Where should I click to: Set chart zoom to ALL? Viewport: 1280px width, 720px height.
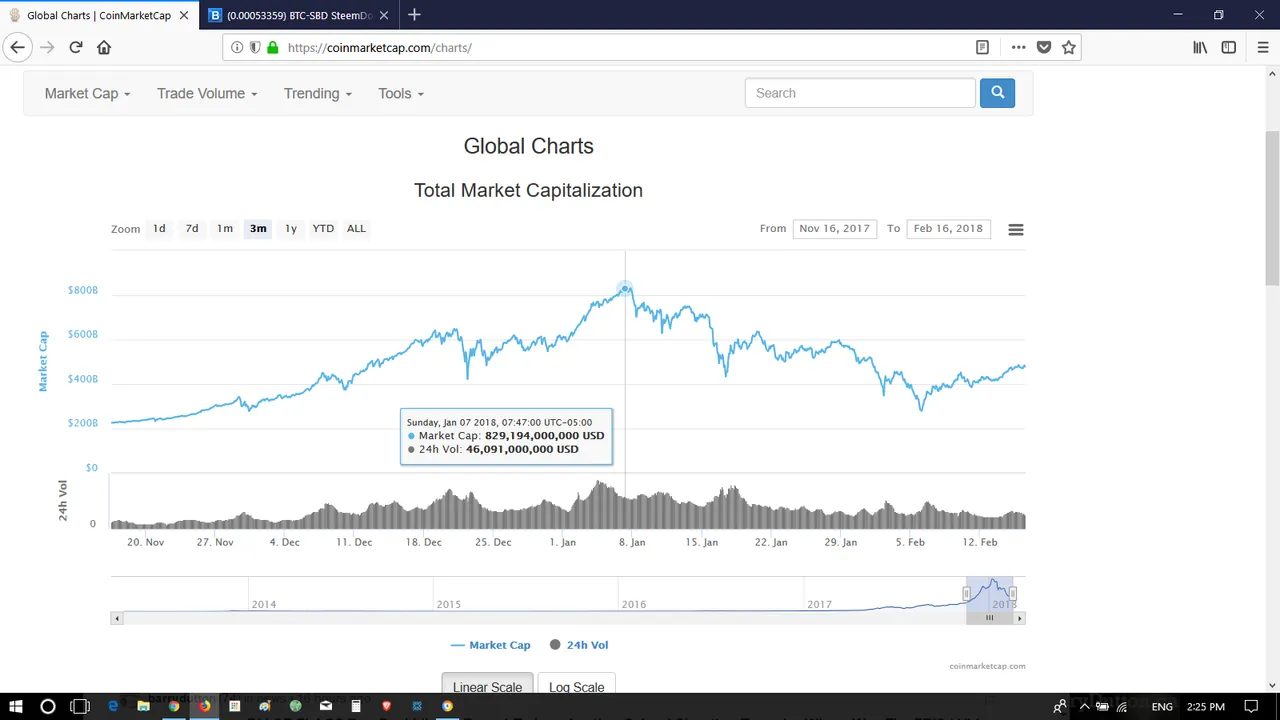[356, 228]
